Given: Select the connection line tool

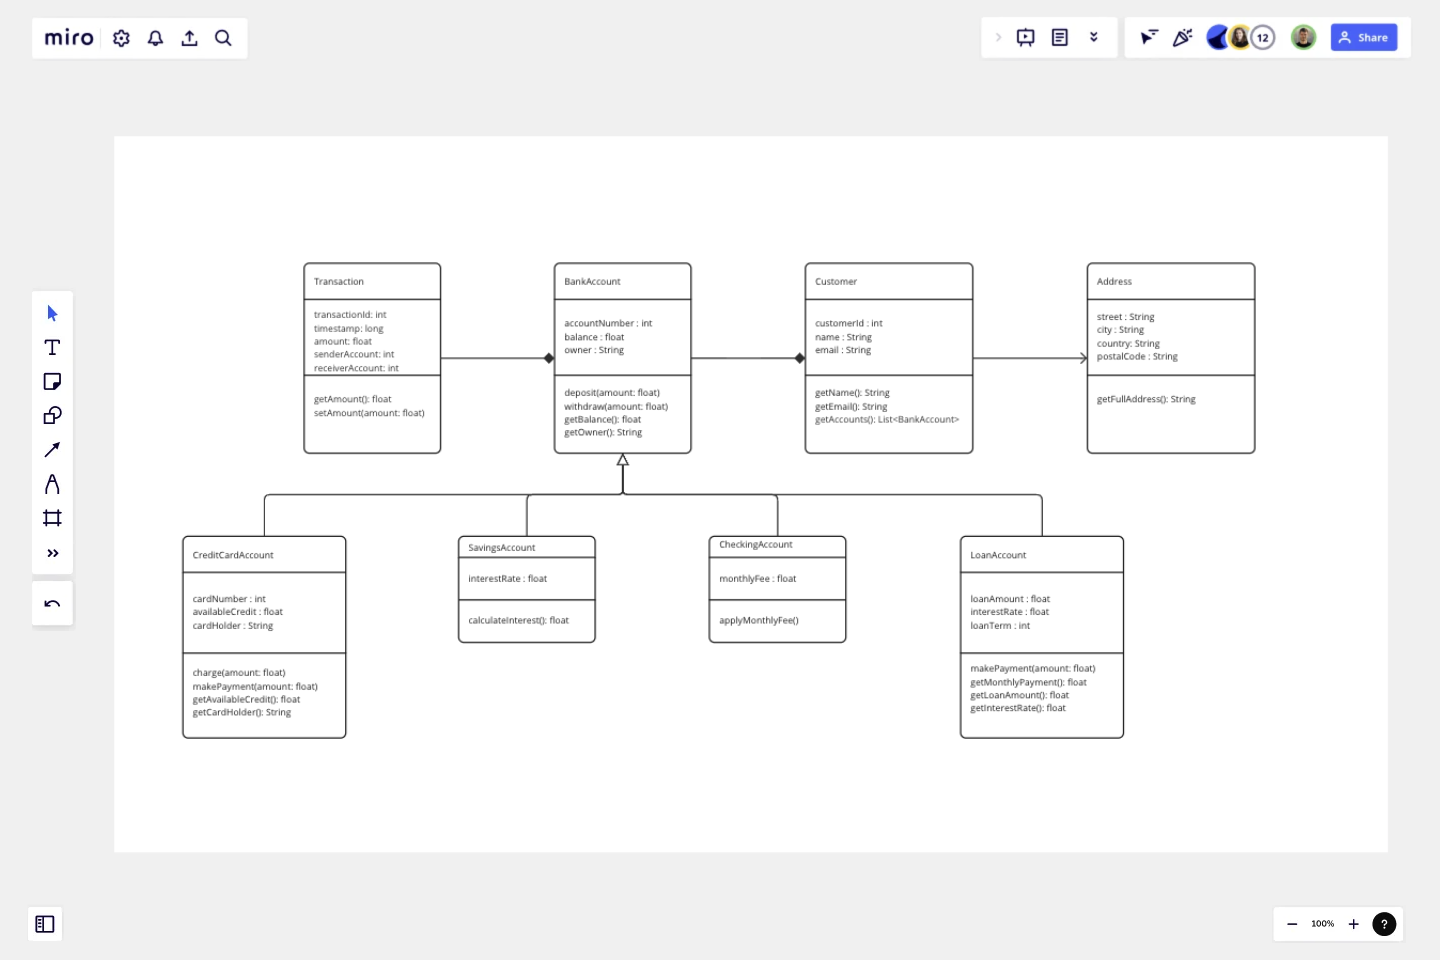Looking at the screenshot, I should pyautogui.click(x=52, y=449).
